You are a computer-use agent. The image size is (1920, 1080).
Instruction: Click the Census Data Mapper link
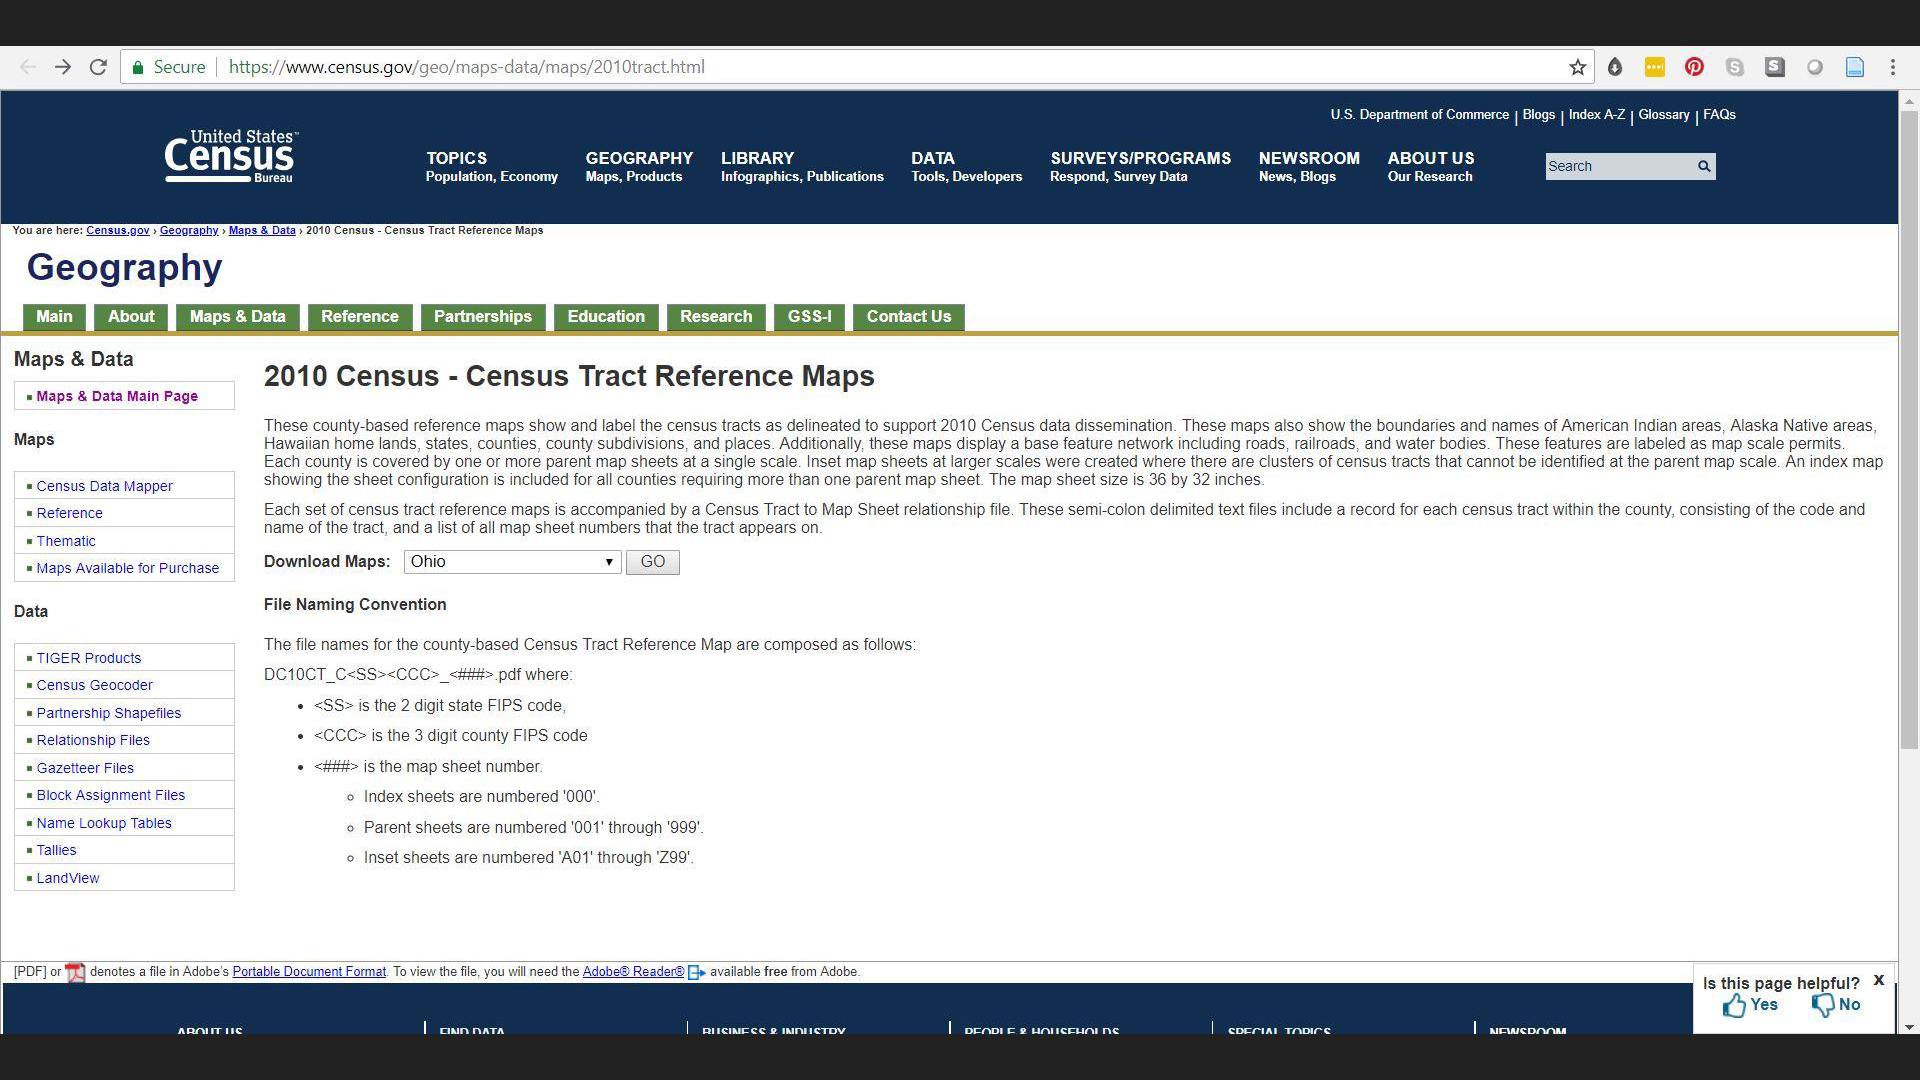[x=104, y=486]
